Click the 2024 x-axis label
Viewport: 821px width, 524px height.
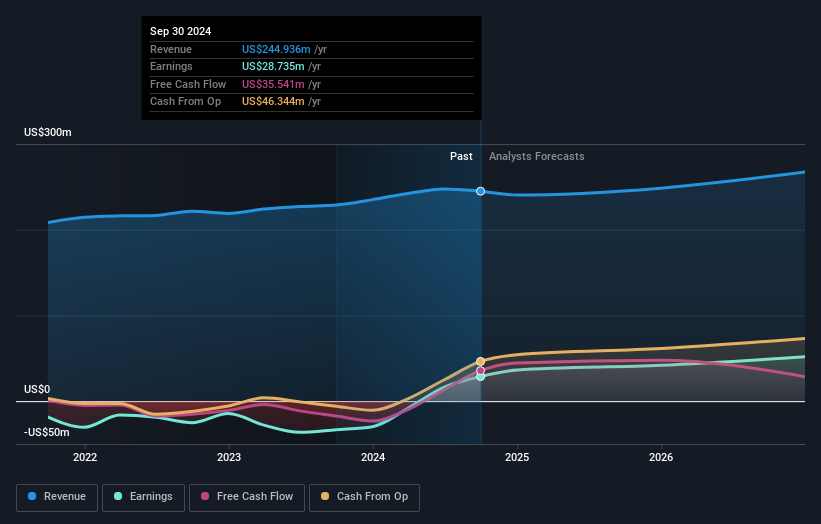click(373, 457)
